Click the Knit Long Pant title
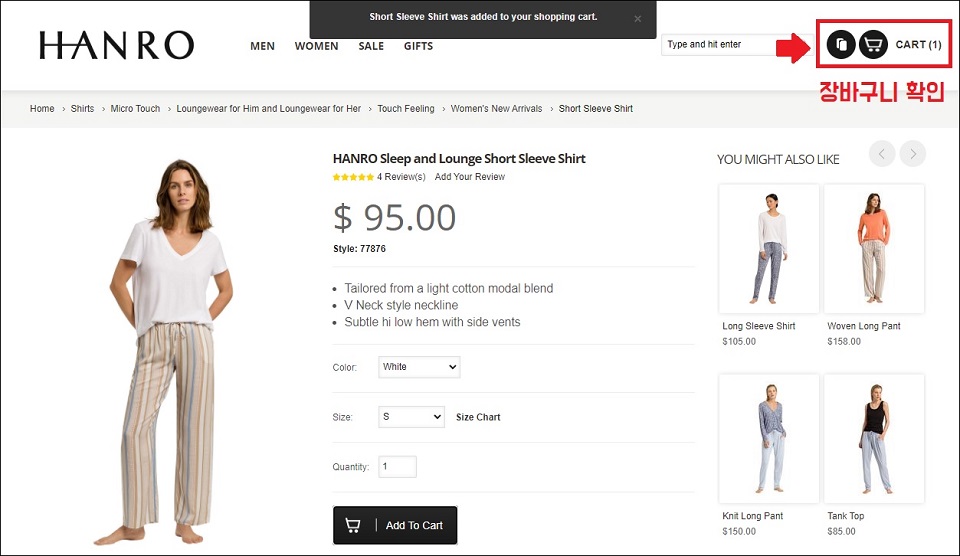Screen dimensions: 960x556 [x=752, y=516]
